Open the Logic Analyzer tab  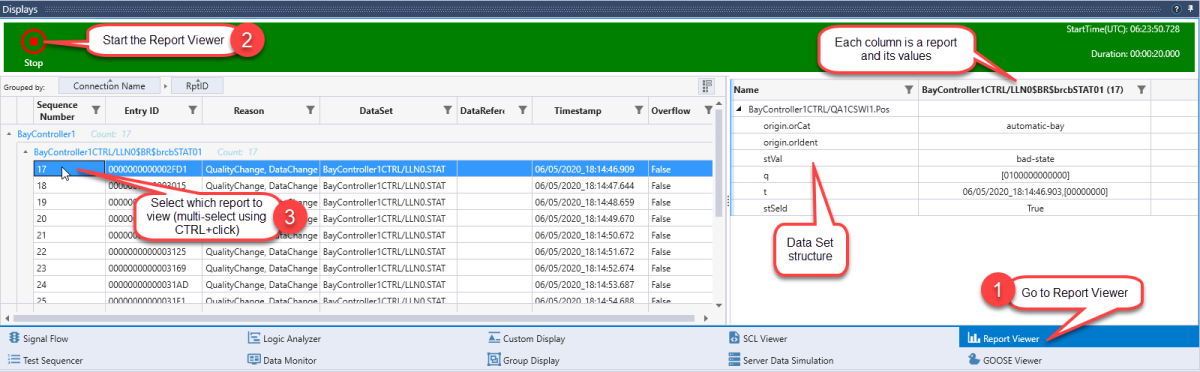tap(284, 338)
